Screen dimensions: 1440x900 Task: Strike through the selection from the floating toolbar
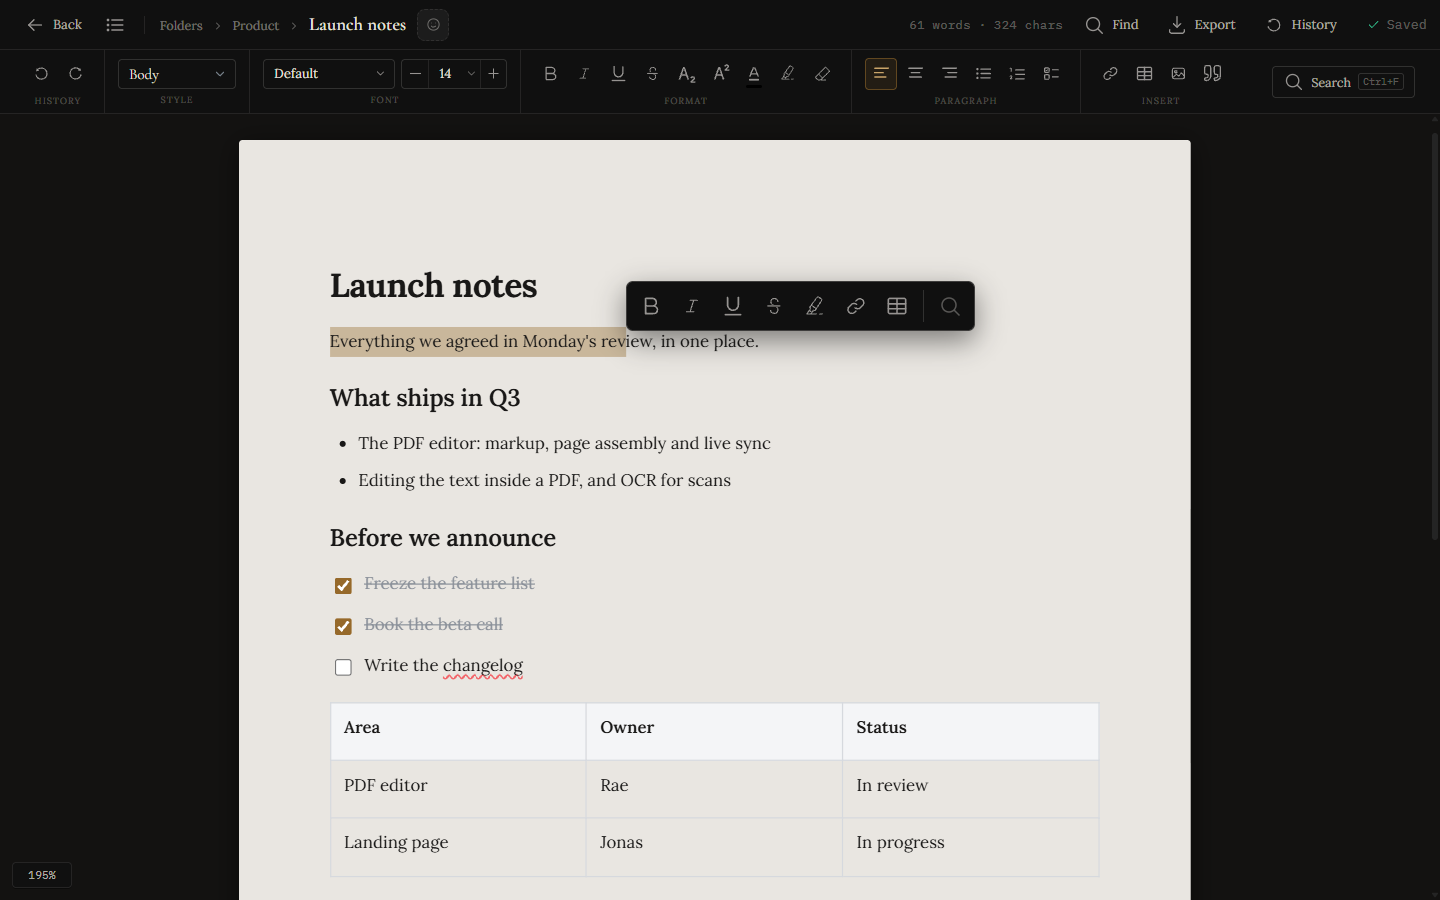pyautogui.click(x=774, y=306)
